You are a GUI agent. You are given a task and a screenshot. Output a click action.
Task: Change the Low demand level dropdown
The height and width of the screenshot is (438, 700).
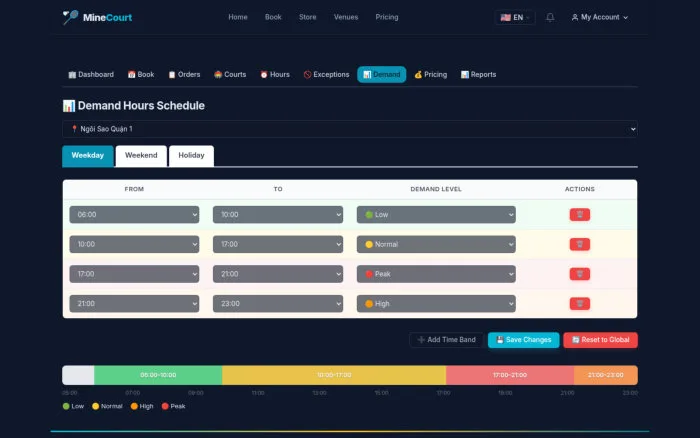coord(436,215)
